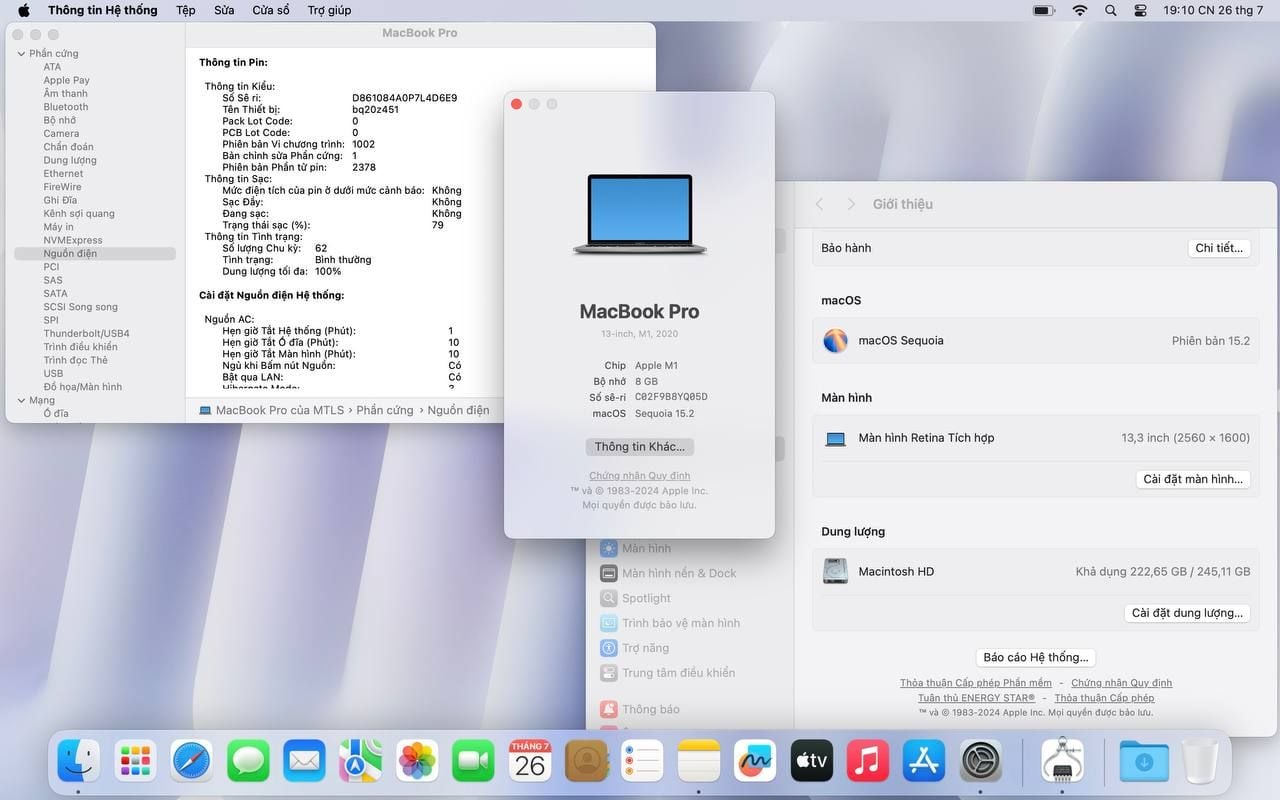The image size is (1280, 800).
Task: Open Reminders app in Dock
Action: click(642, 762)
